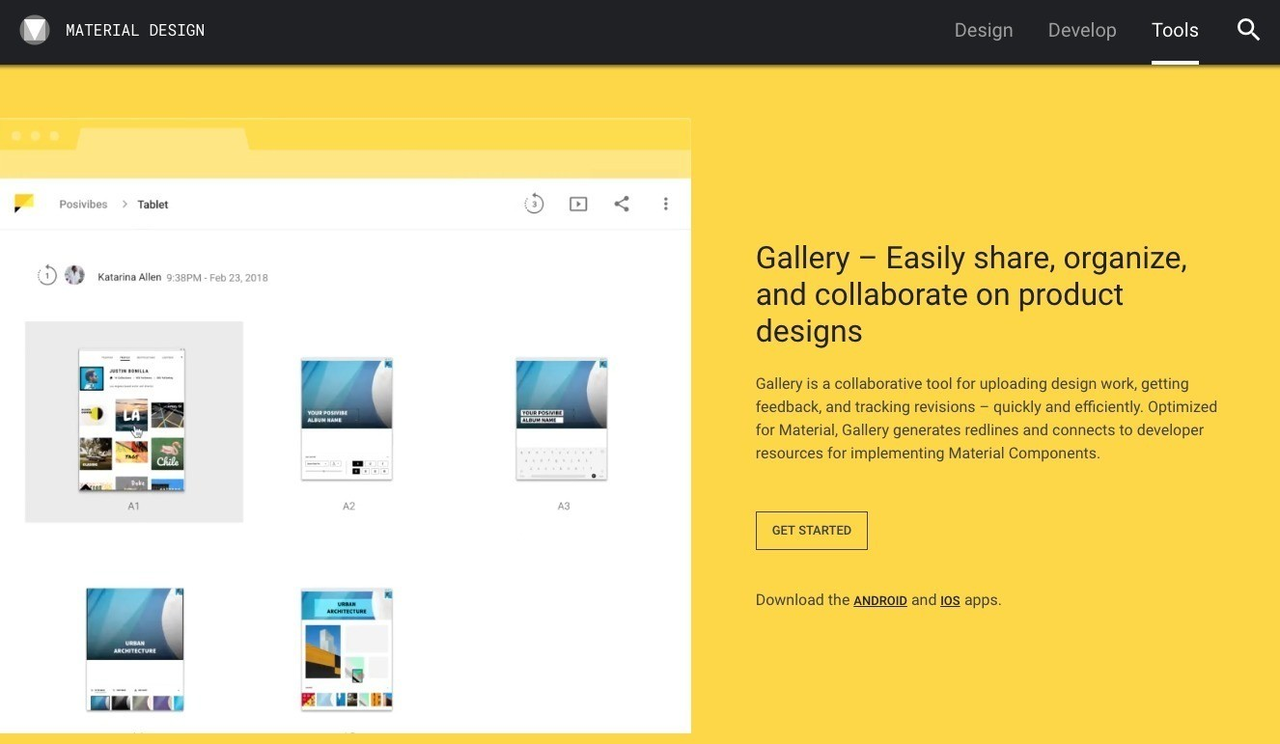Open the Develop navigation tab
This screenshot has height=744, width=1280.
click(1081, 30)
